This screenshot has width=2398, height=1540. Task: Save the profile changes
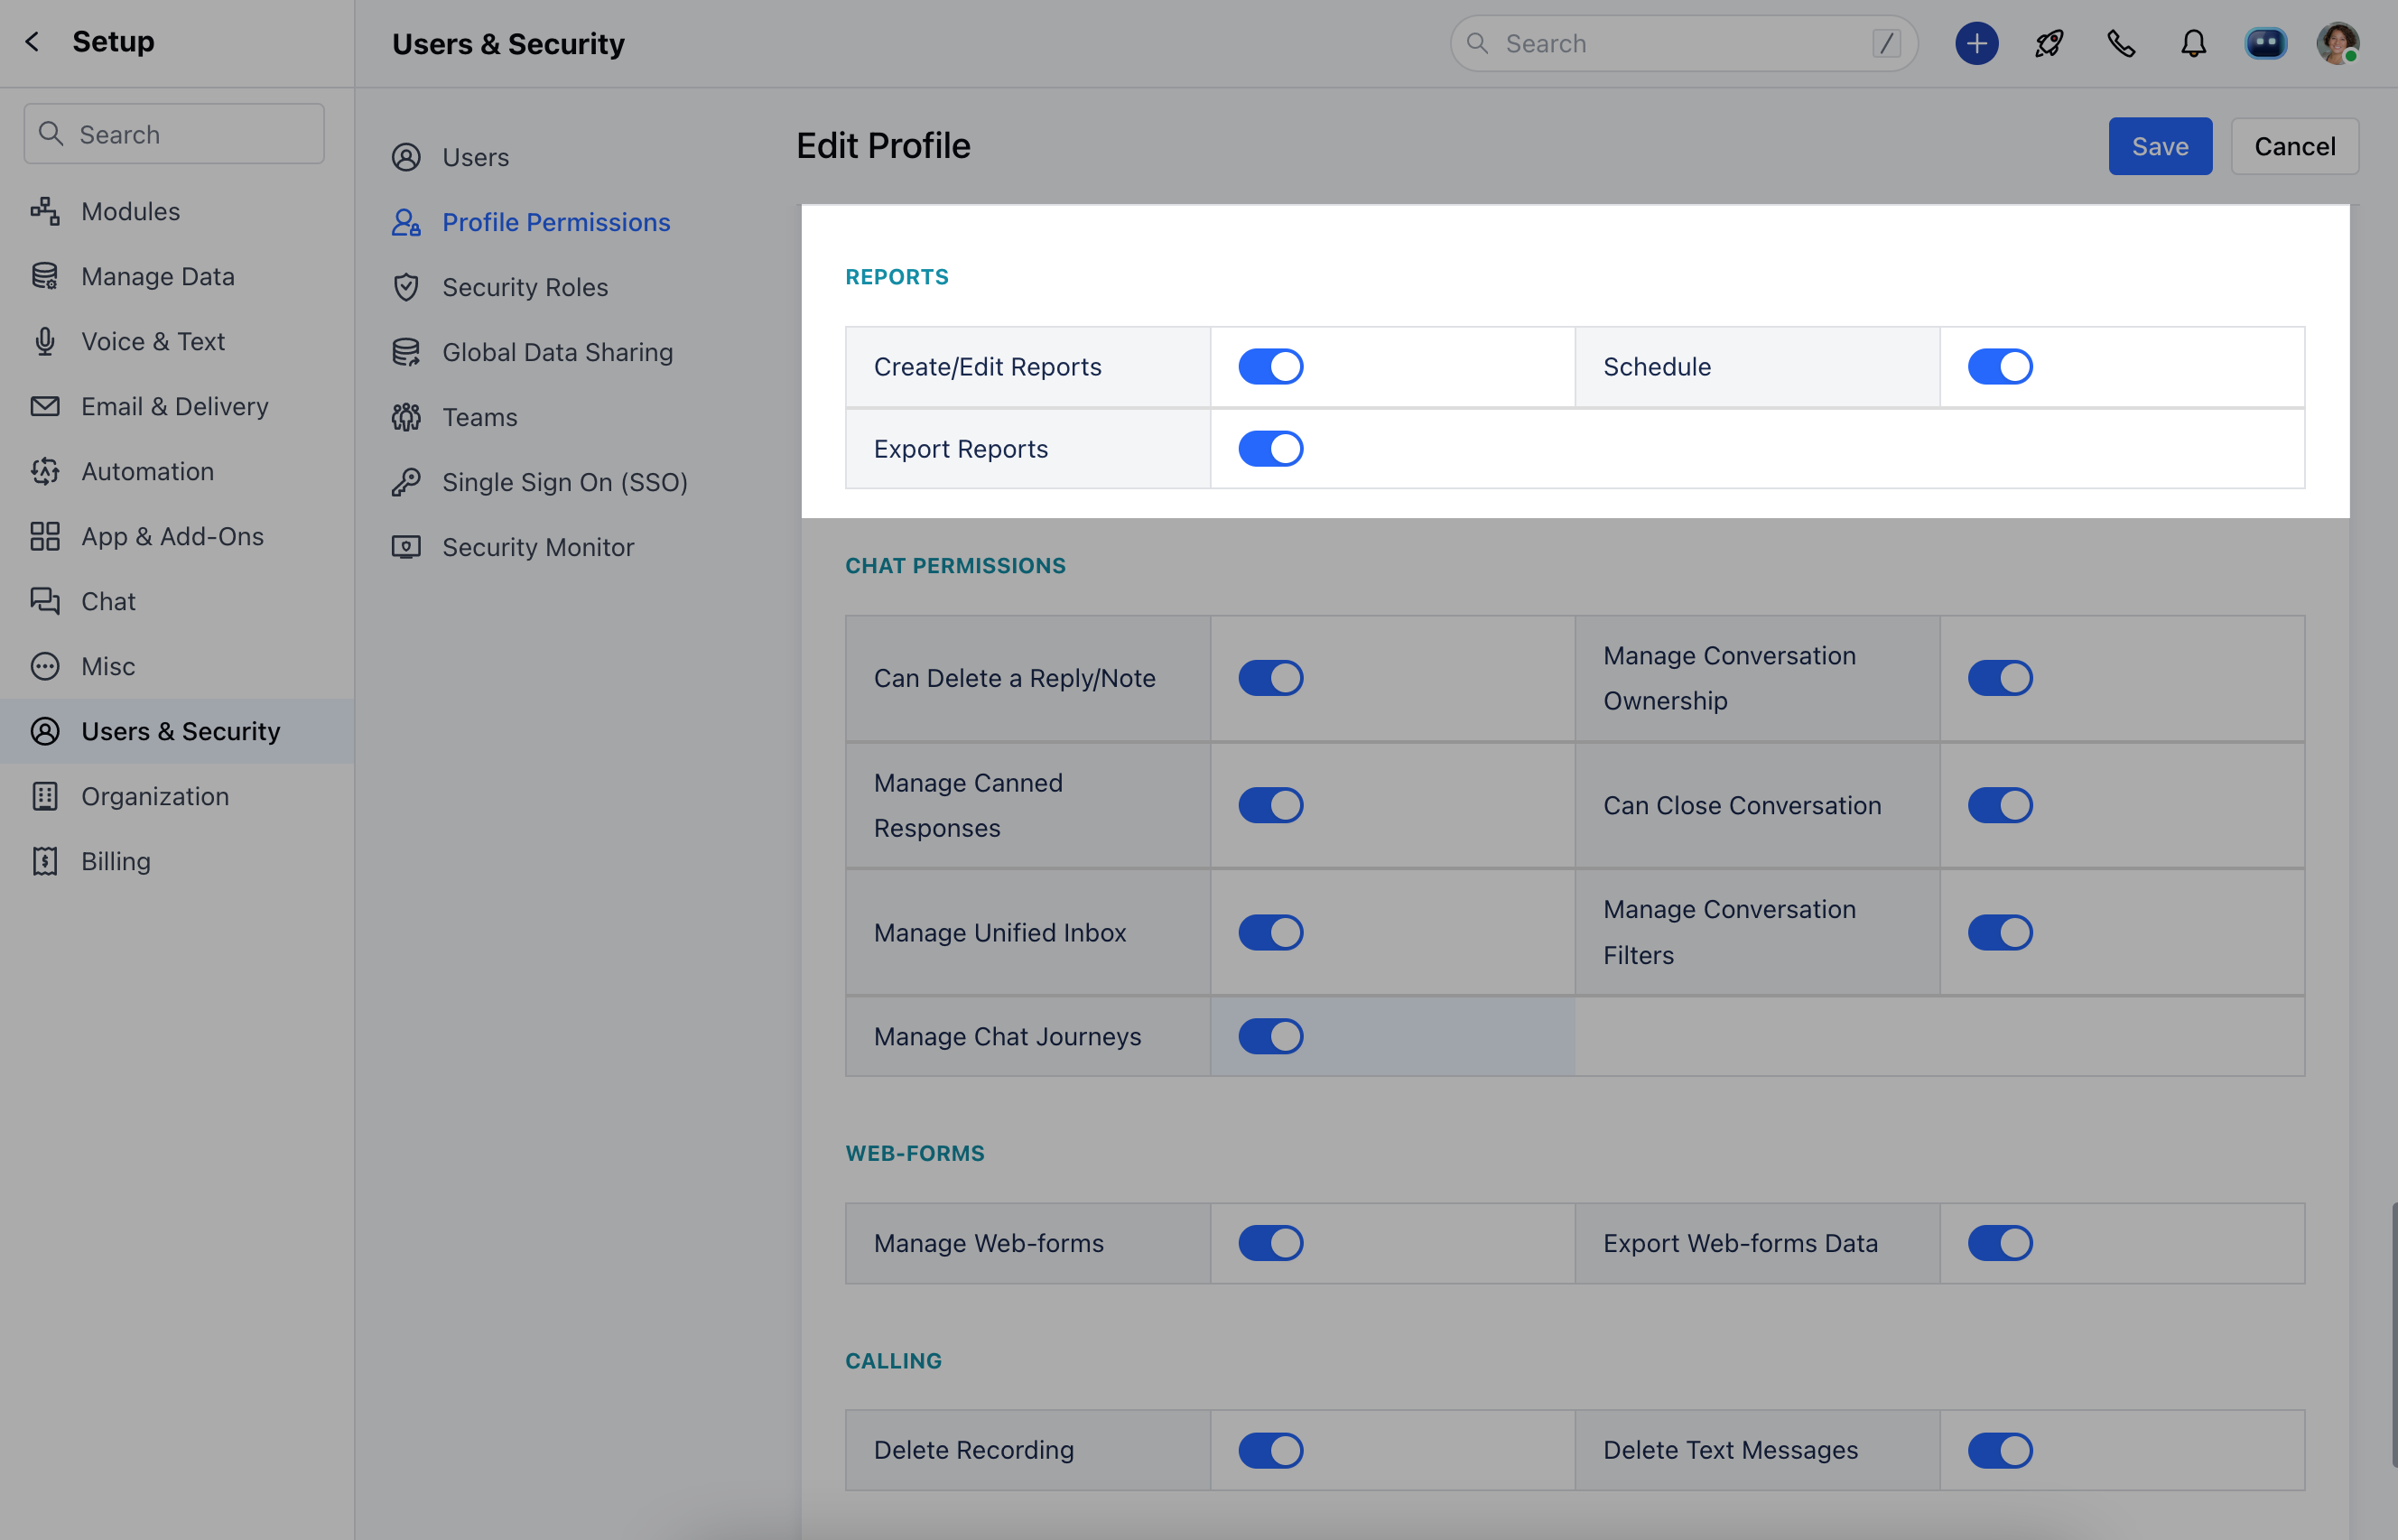point(2160,146)
